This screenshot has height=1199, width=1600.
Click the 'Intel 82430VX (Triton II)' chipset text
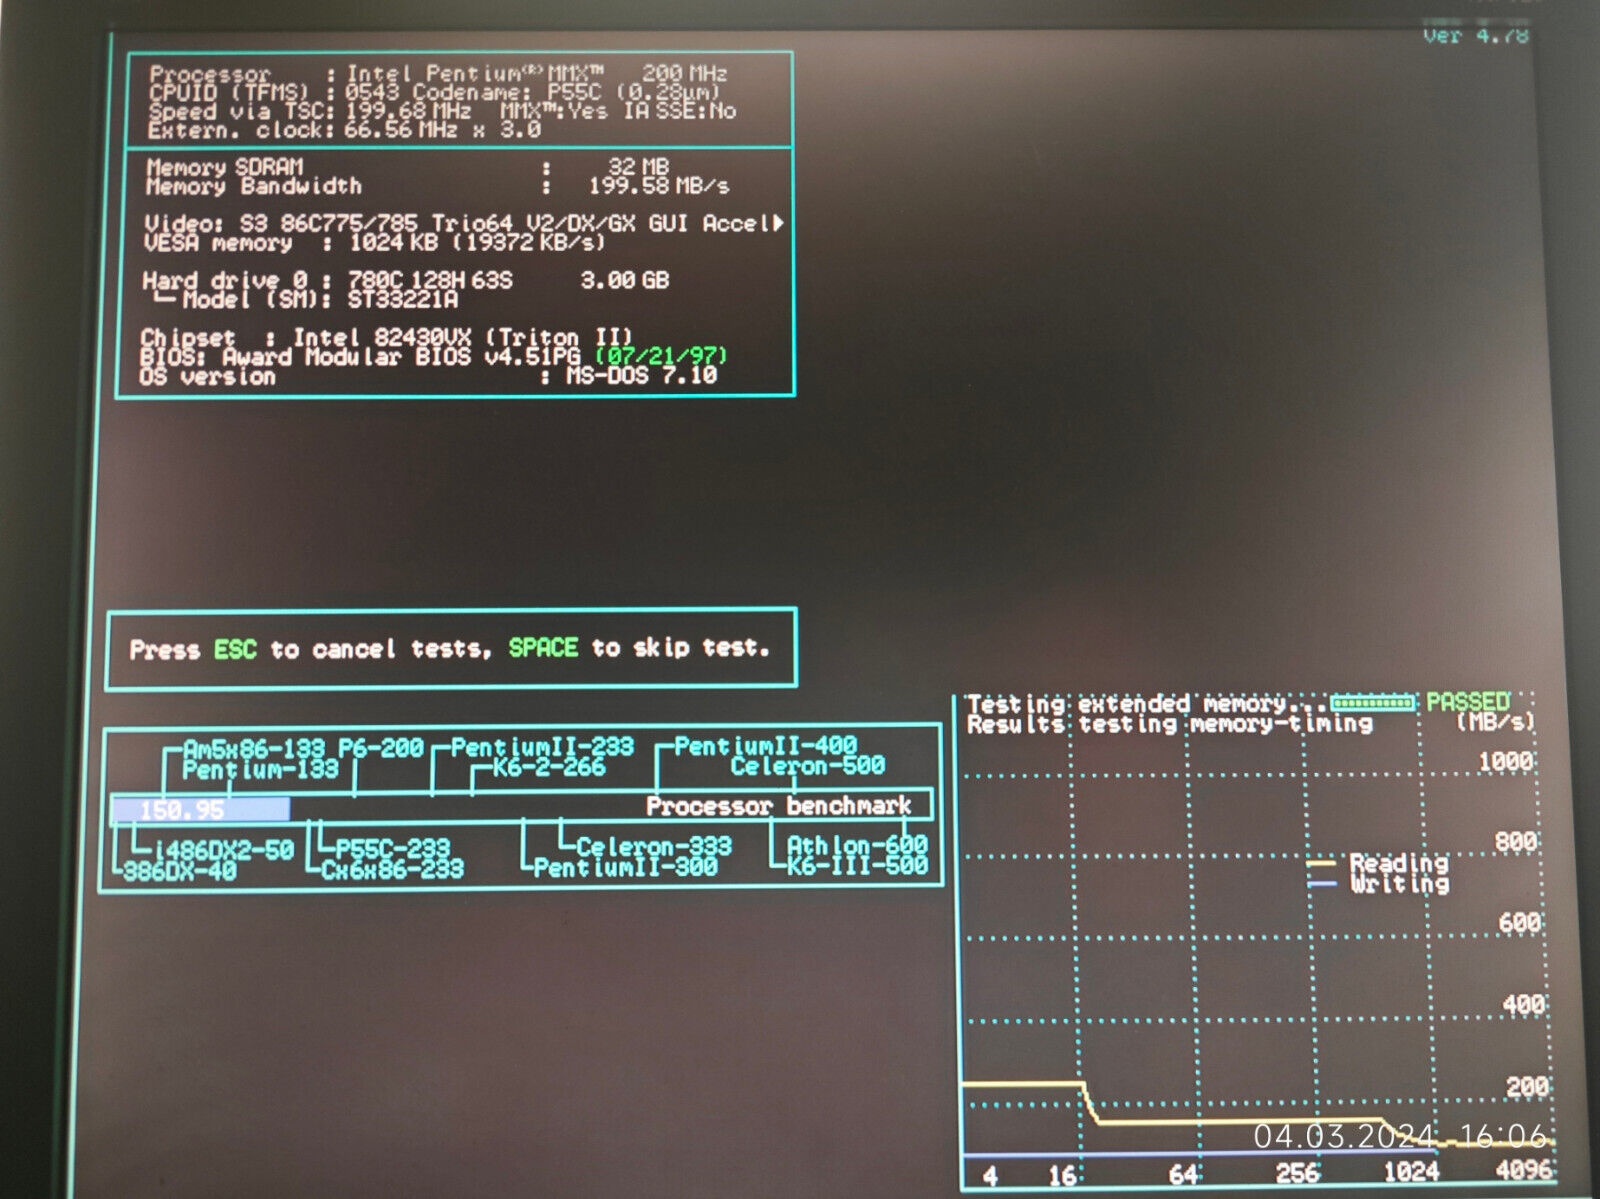463,338
